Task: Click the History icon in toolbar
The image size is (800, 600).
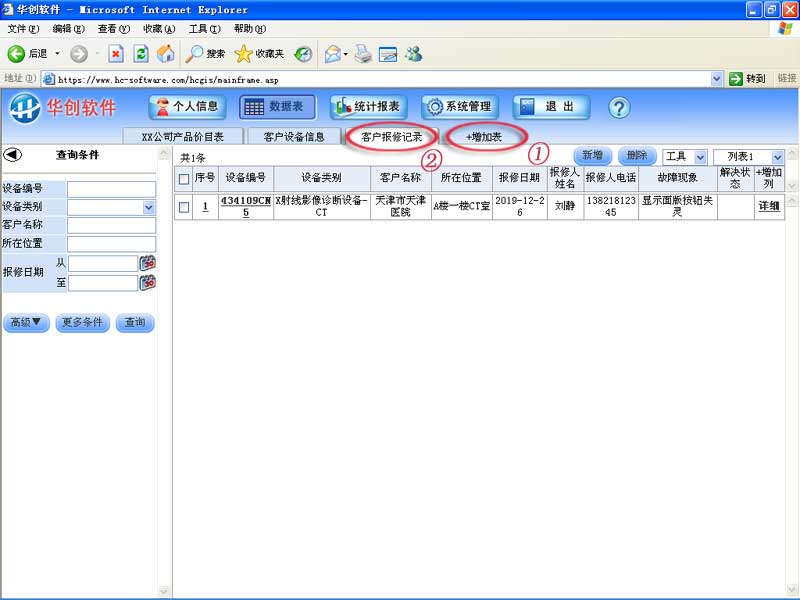Action: click(x=303, y=54)
